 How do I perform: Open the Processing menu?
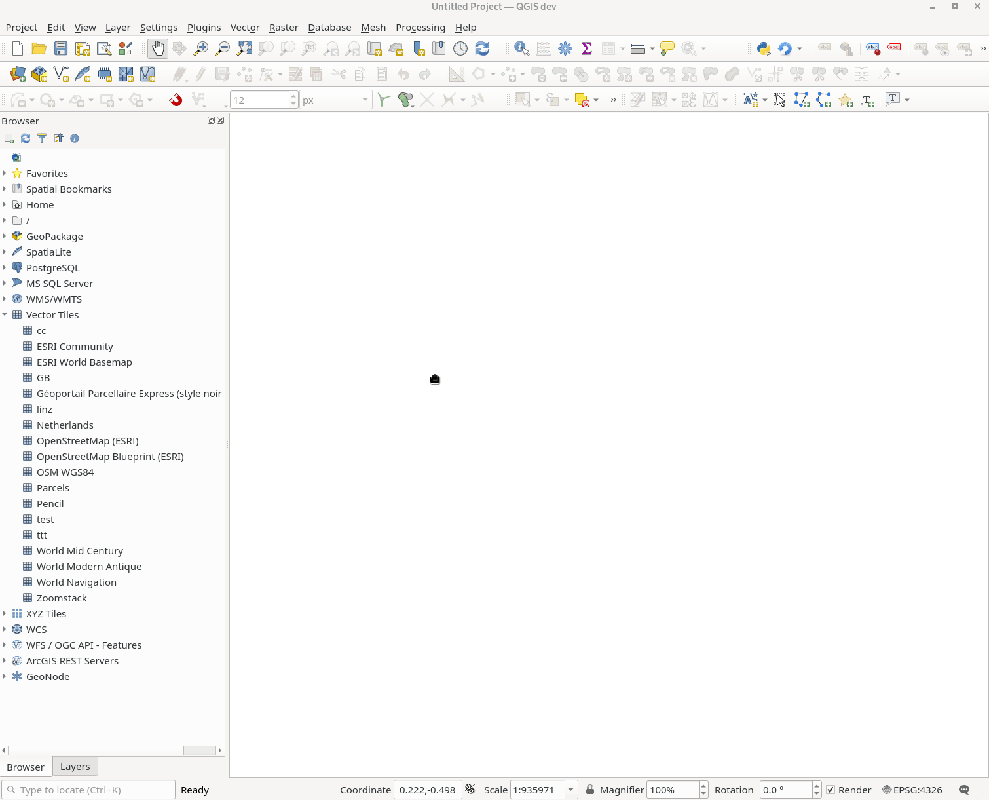point(420,27)
